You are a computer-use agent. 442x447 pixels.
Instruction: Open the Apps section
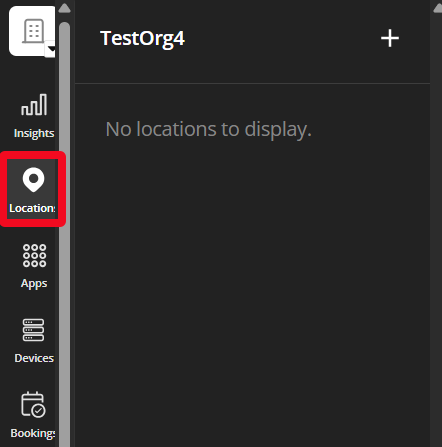34,266
